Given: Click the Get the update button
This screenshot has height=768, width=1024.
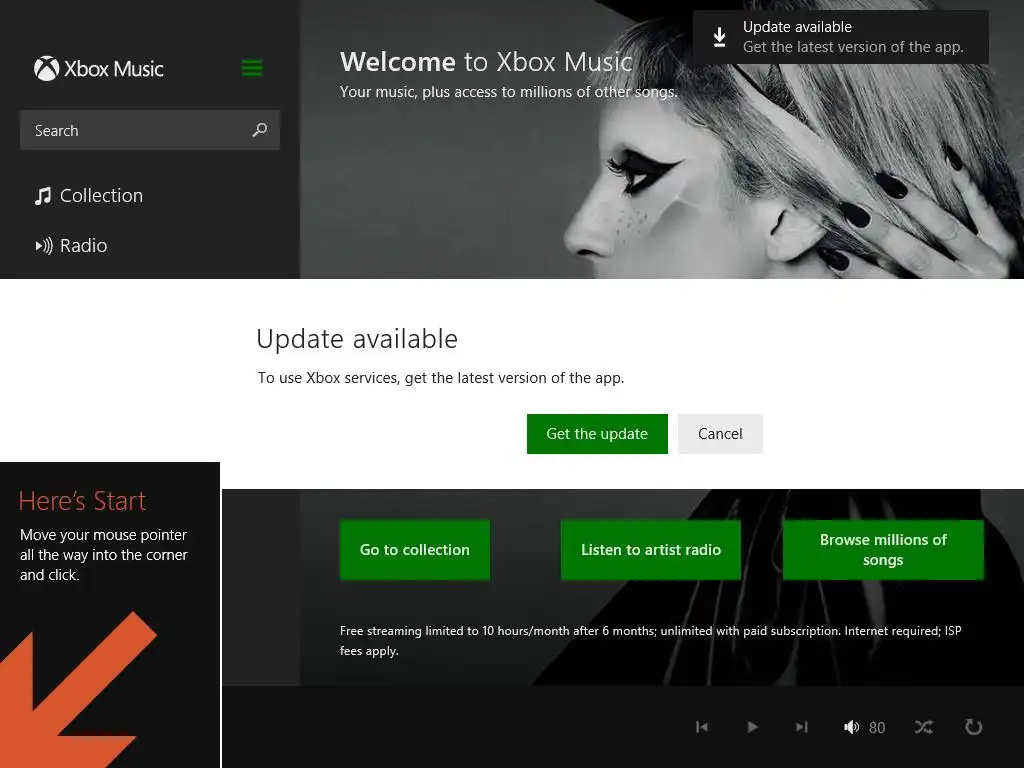Looking at the screenshot, I should coord(597,434).
